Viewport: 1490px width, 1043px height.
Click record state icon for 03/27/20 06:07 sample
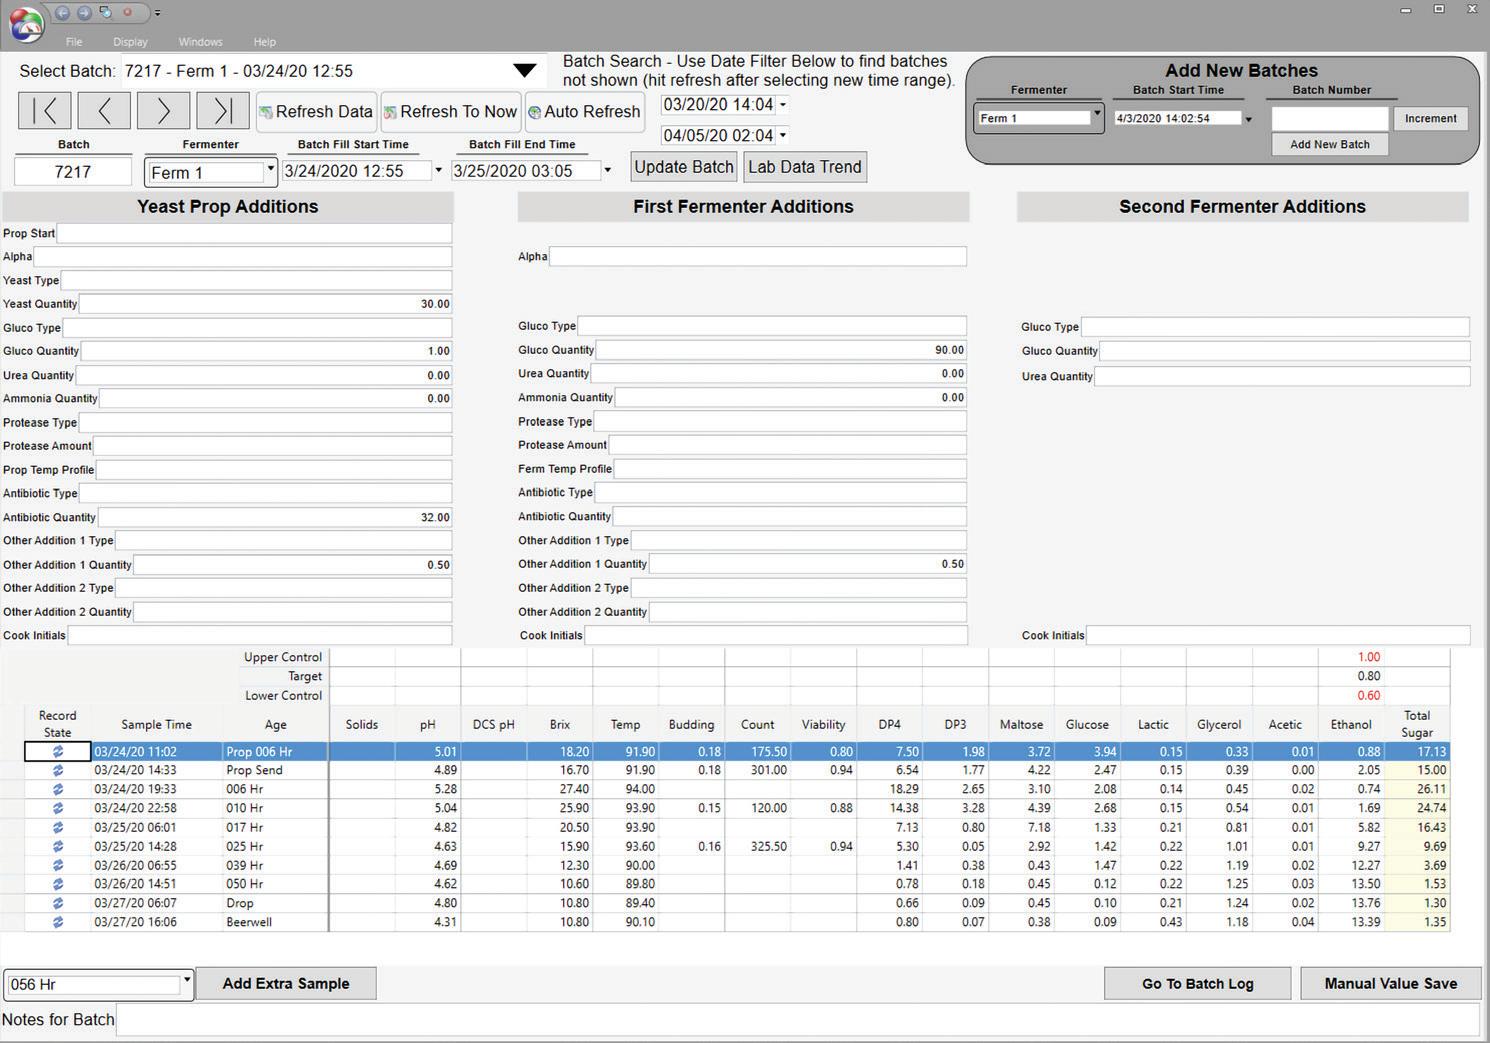[58, 904]
